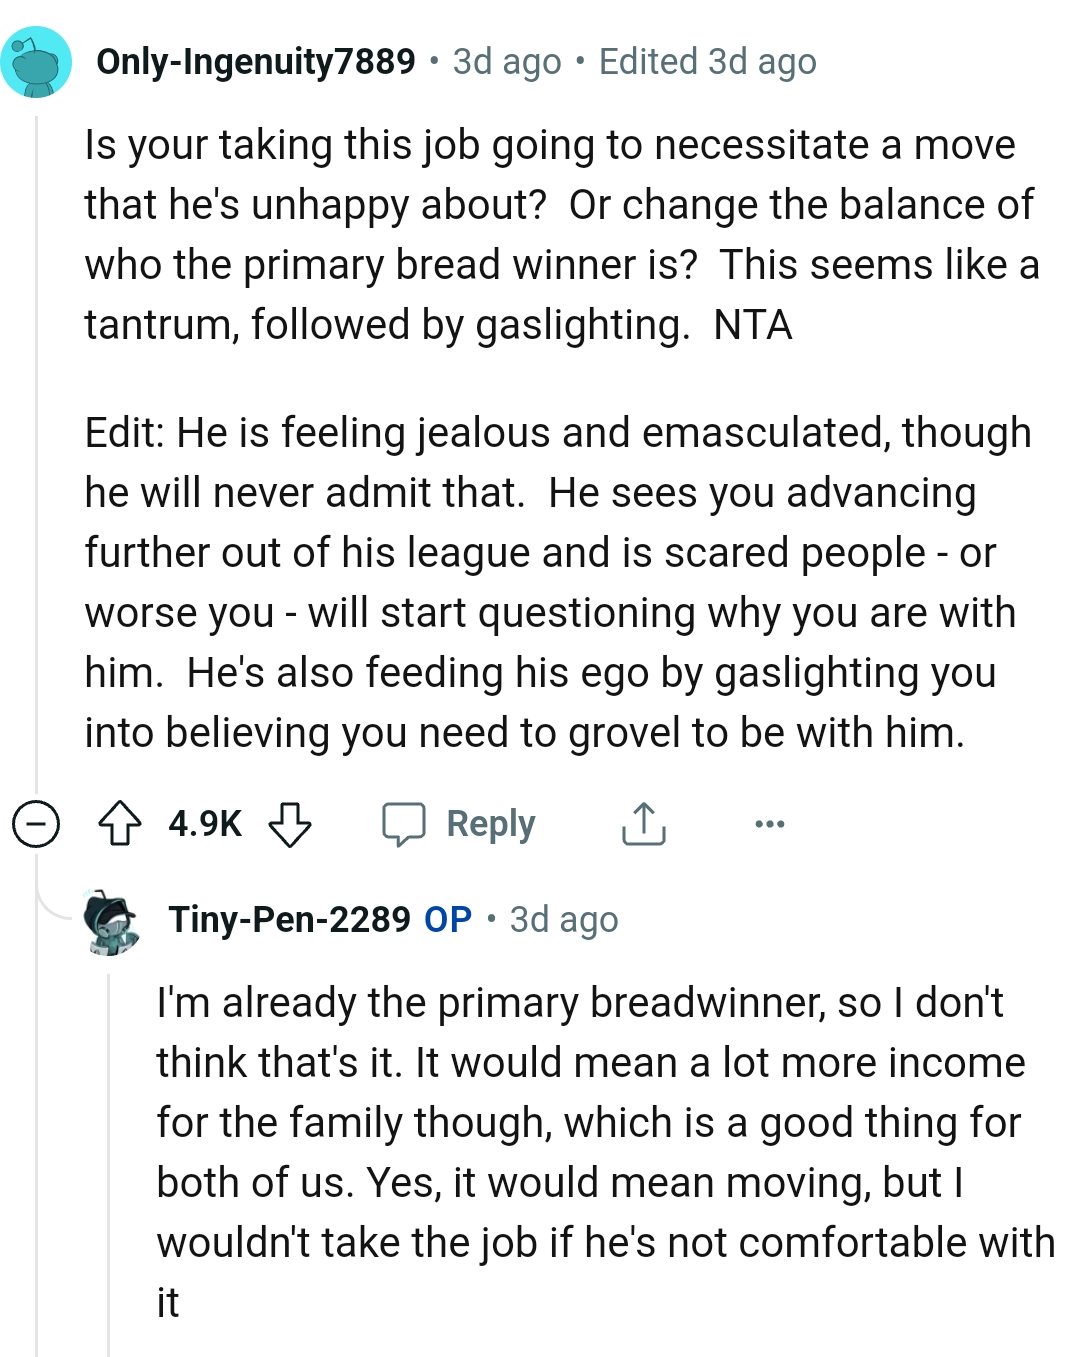
Task: Click the minus collapse icon beside the vote row
Action: point(36,824)
